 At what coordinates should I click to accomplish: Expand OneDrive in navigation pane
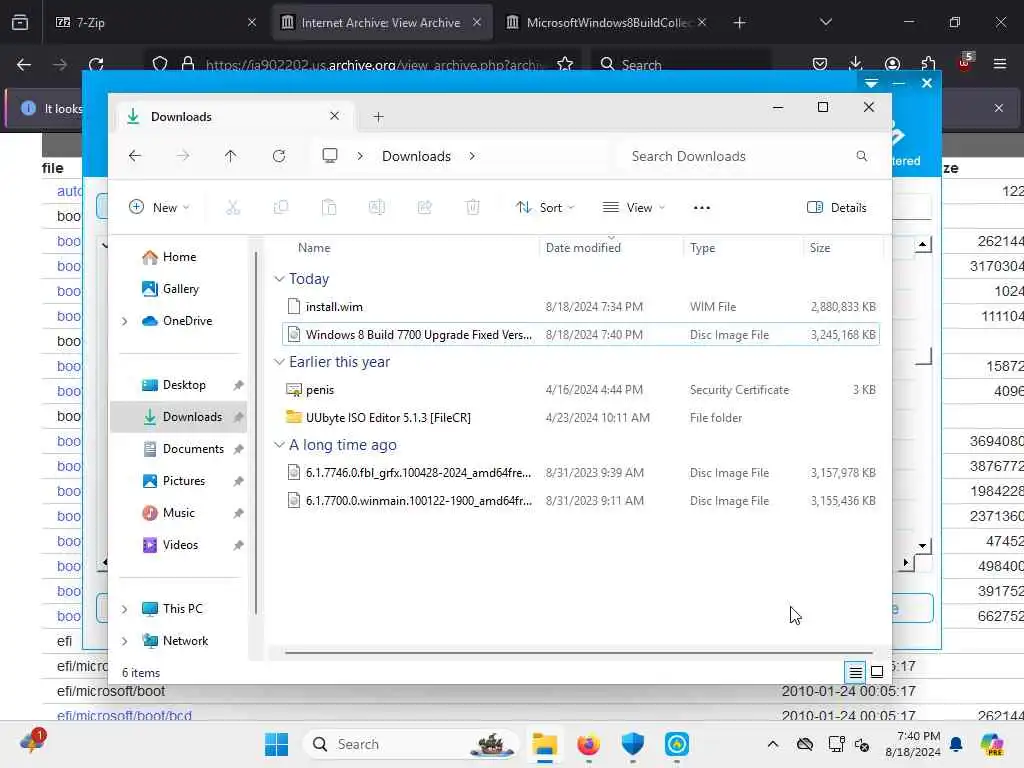[125, 321]
